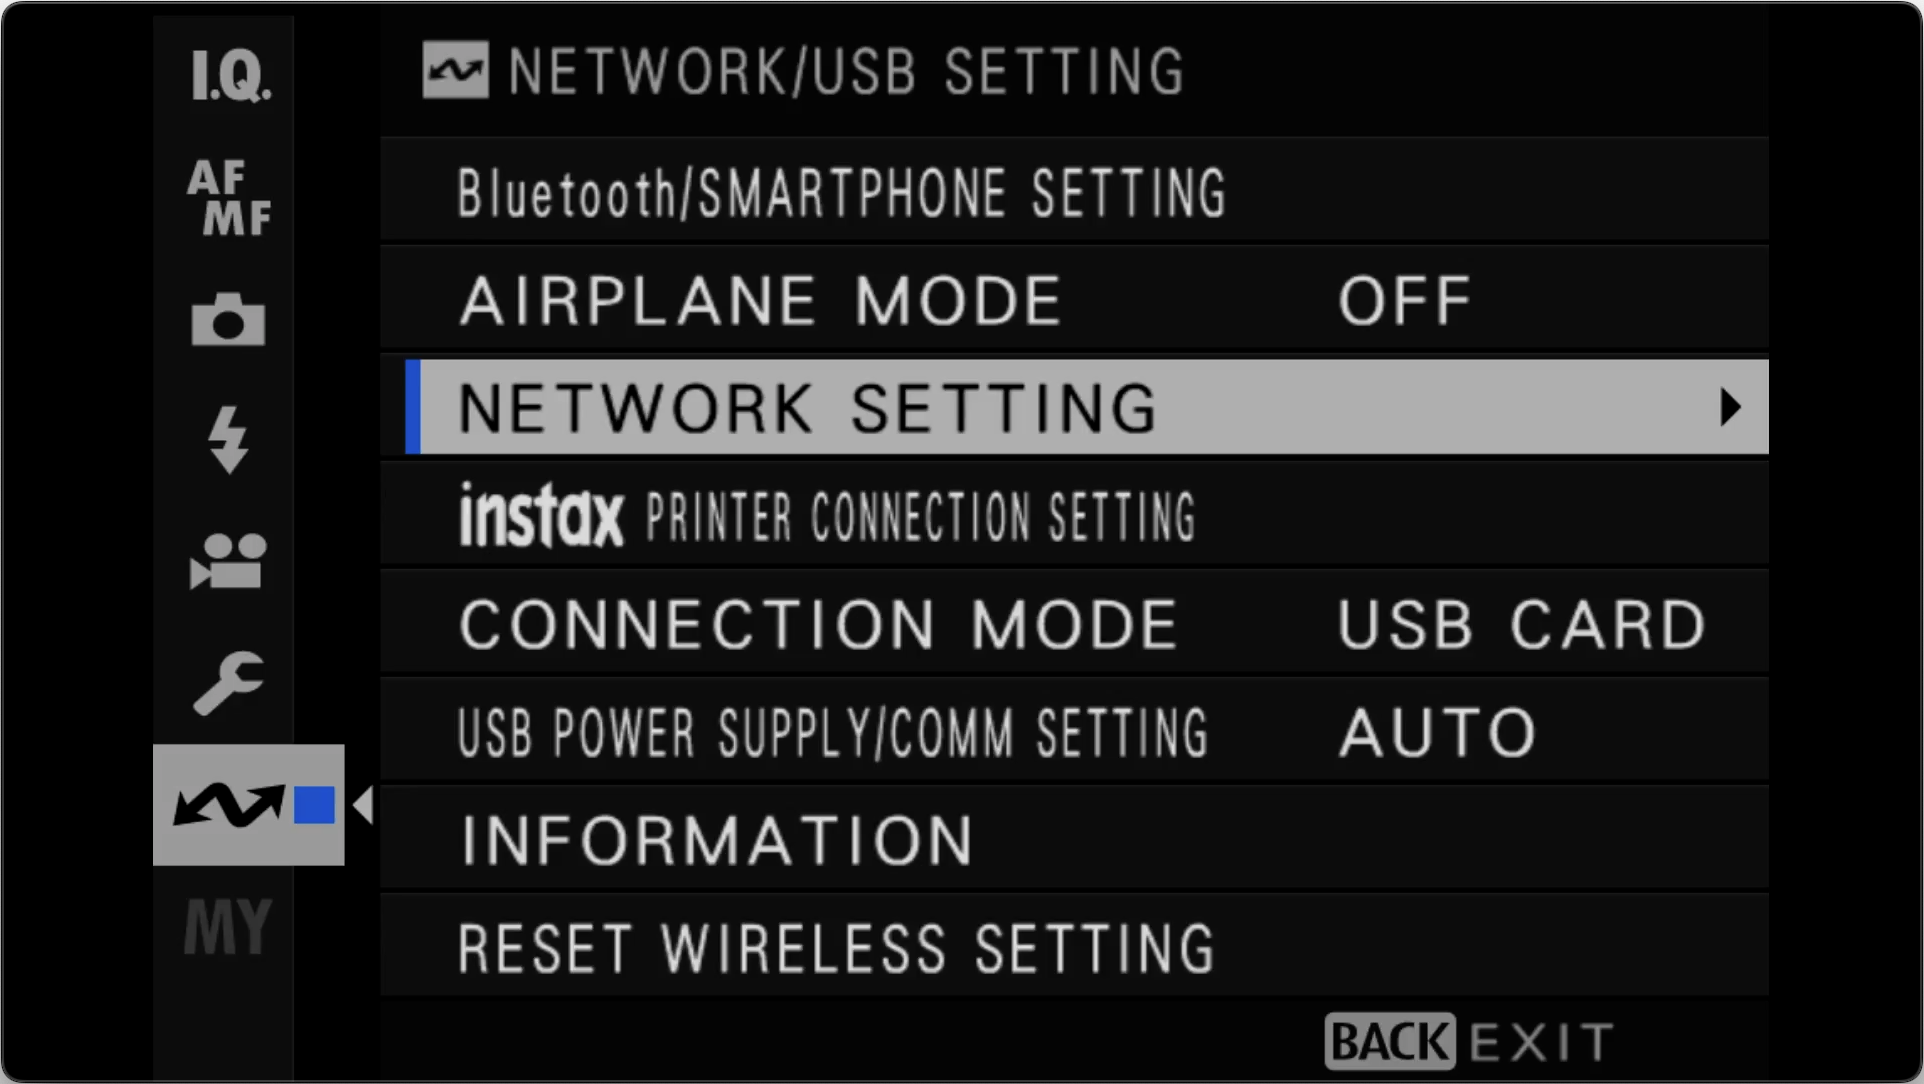The width and height of the screenshot is (1924, 1084).
Task: Open the I.Q. image quality menu
Action: (x=230, y=75)
